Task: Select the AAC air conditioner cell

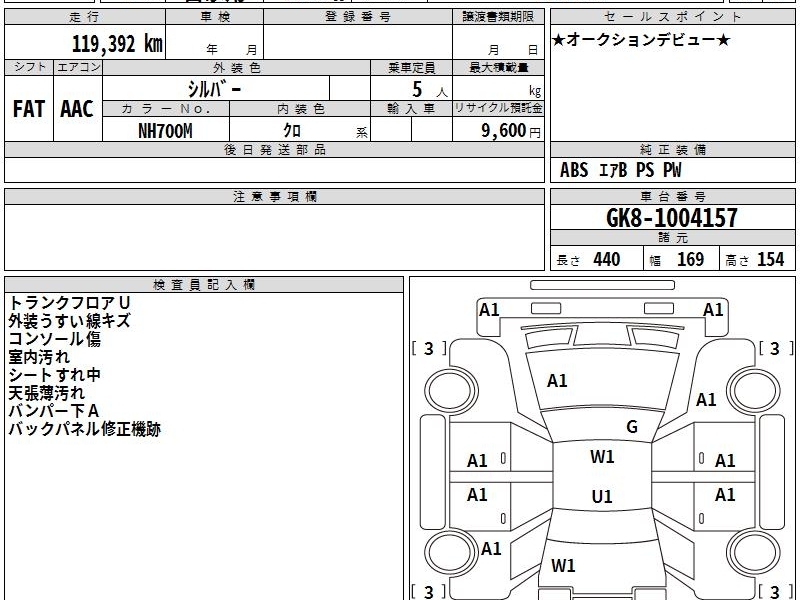Action: pyautogui.click(x=78, y=109)
